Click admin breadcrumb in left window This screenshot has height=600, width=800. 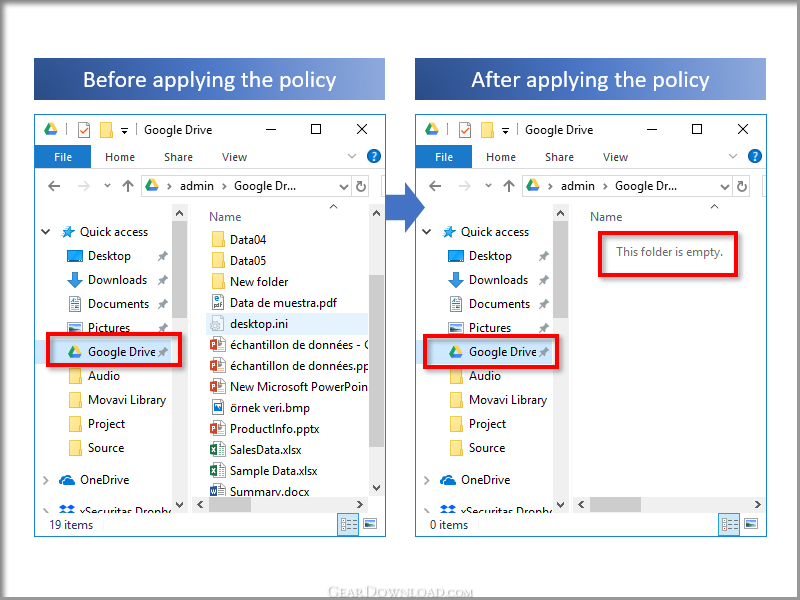pos(196,186)
